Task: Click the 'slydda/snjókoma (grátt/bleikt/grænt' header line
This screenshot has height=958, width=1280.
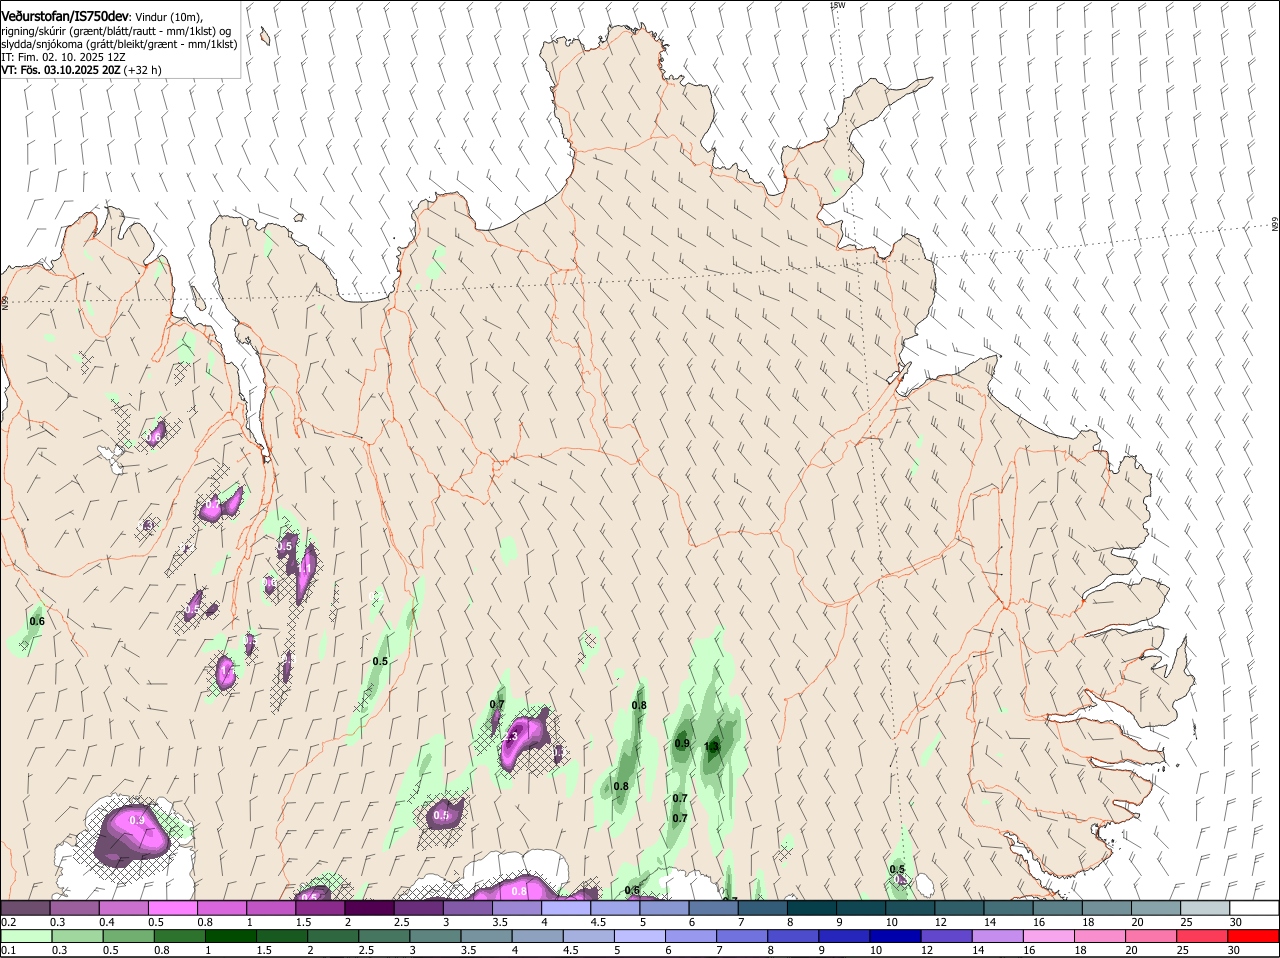Action: (119, 44)
